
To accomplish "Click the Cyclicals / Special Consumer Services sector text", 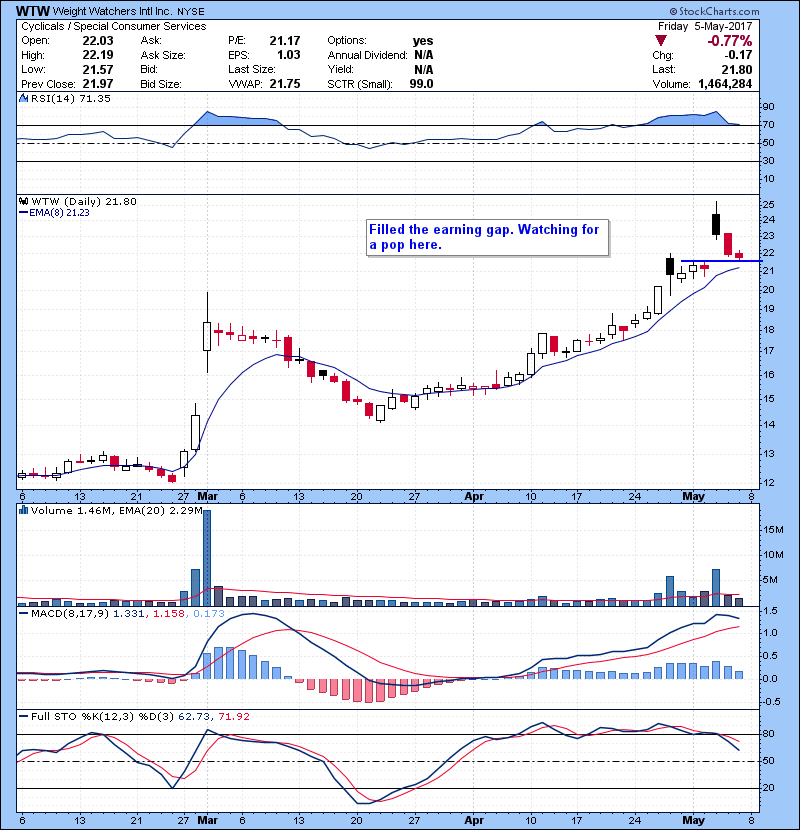I will (114, 26).
